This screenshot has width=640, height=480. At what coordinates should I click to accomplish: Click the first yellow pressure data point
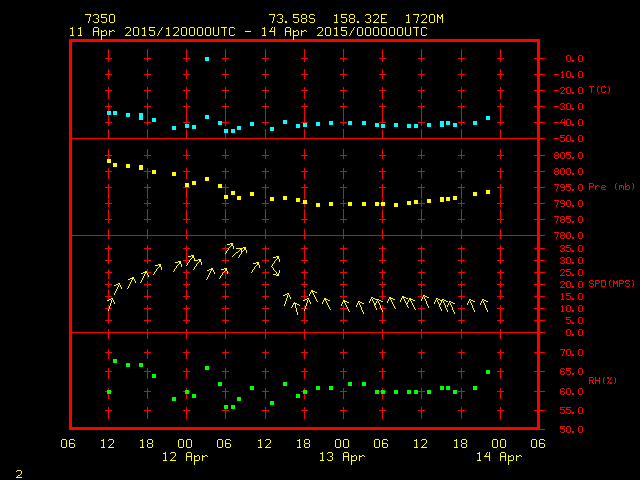tap(109, 161)
